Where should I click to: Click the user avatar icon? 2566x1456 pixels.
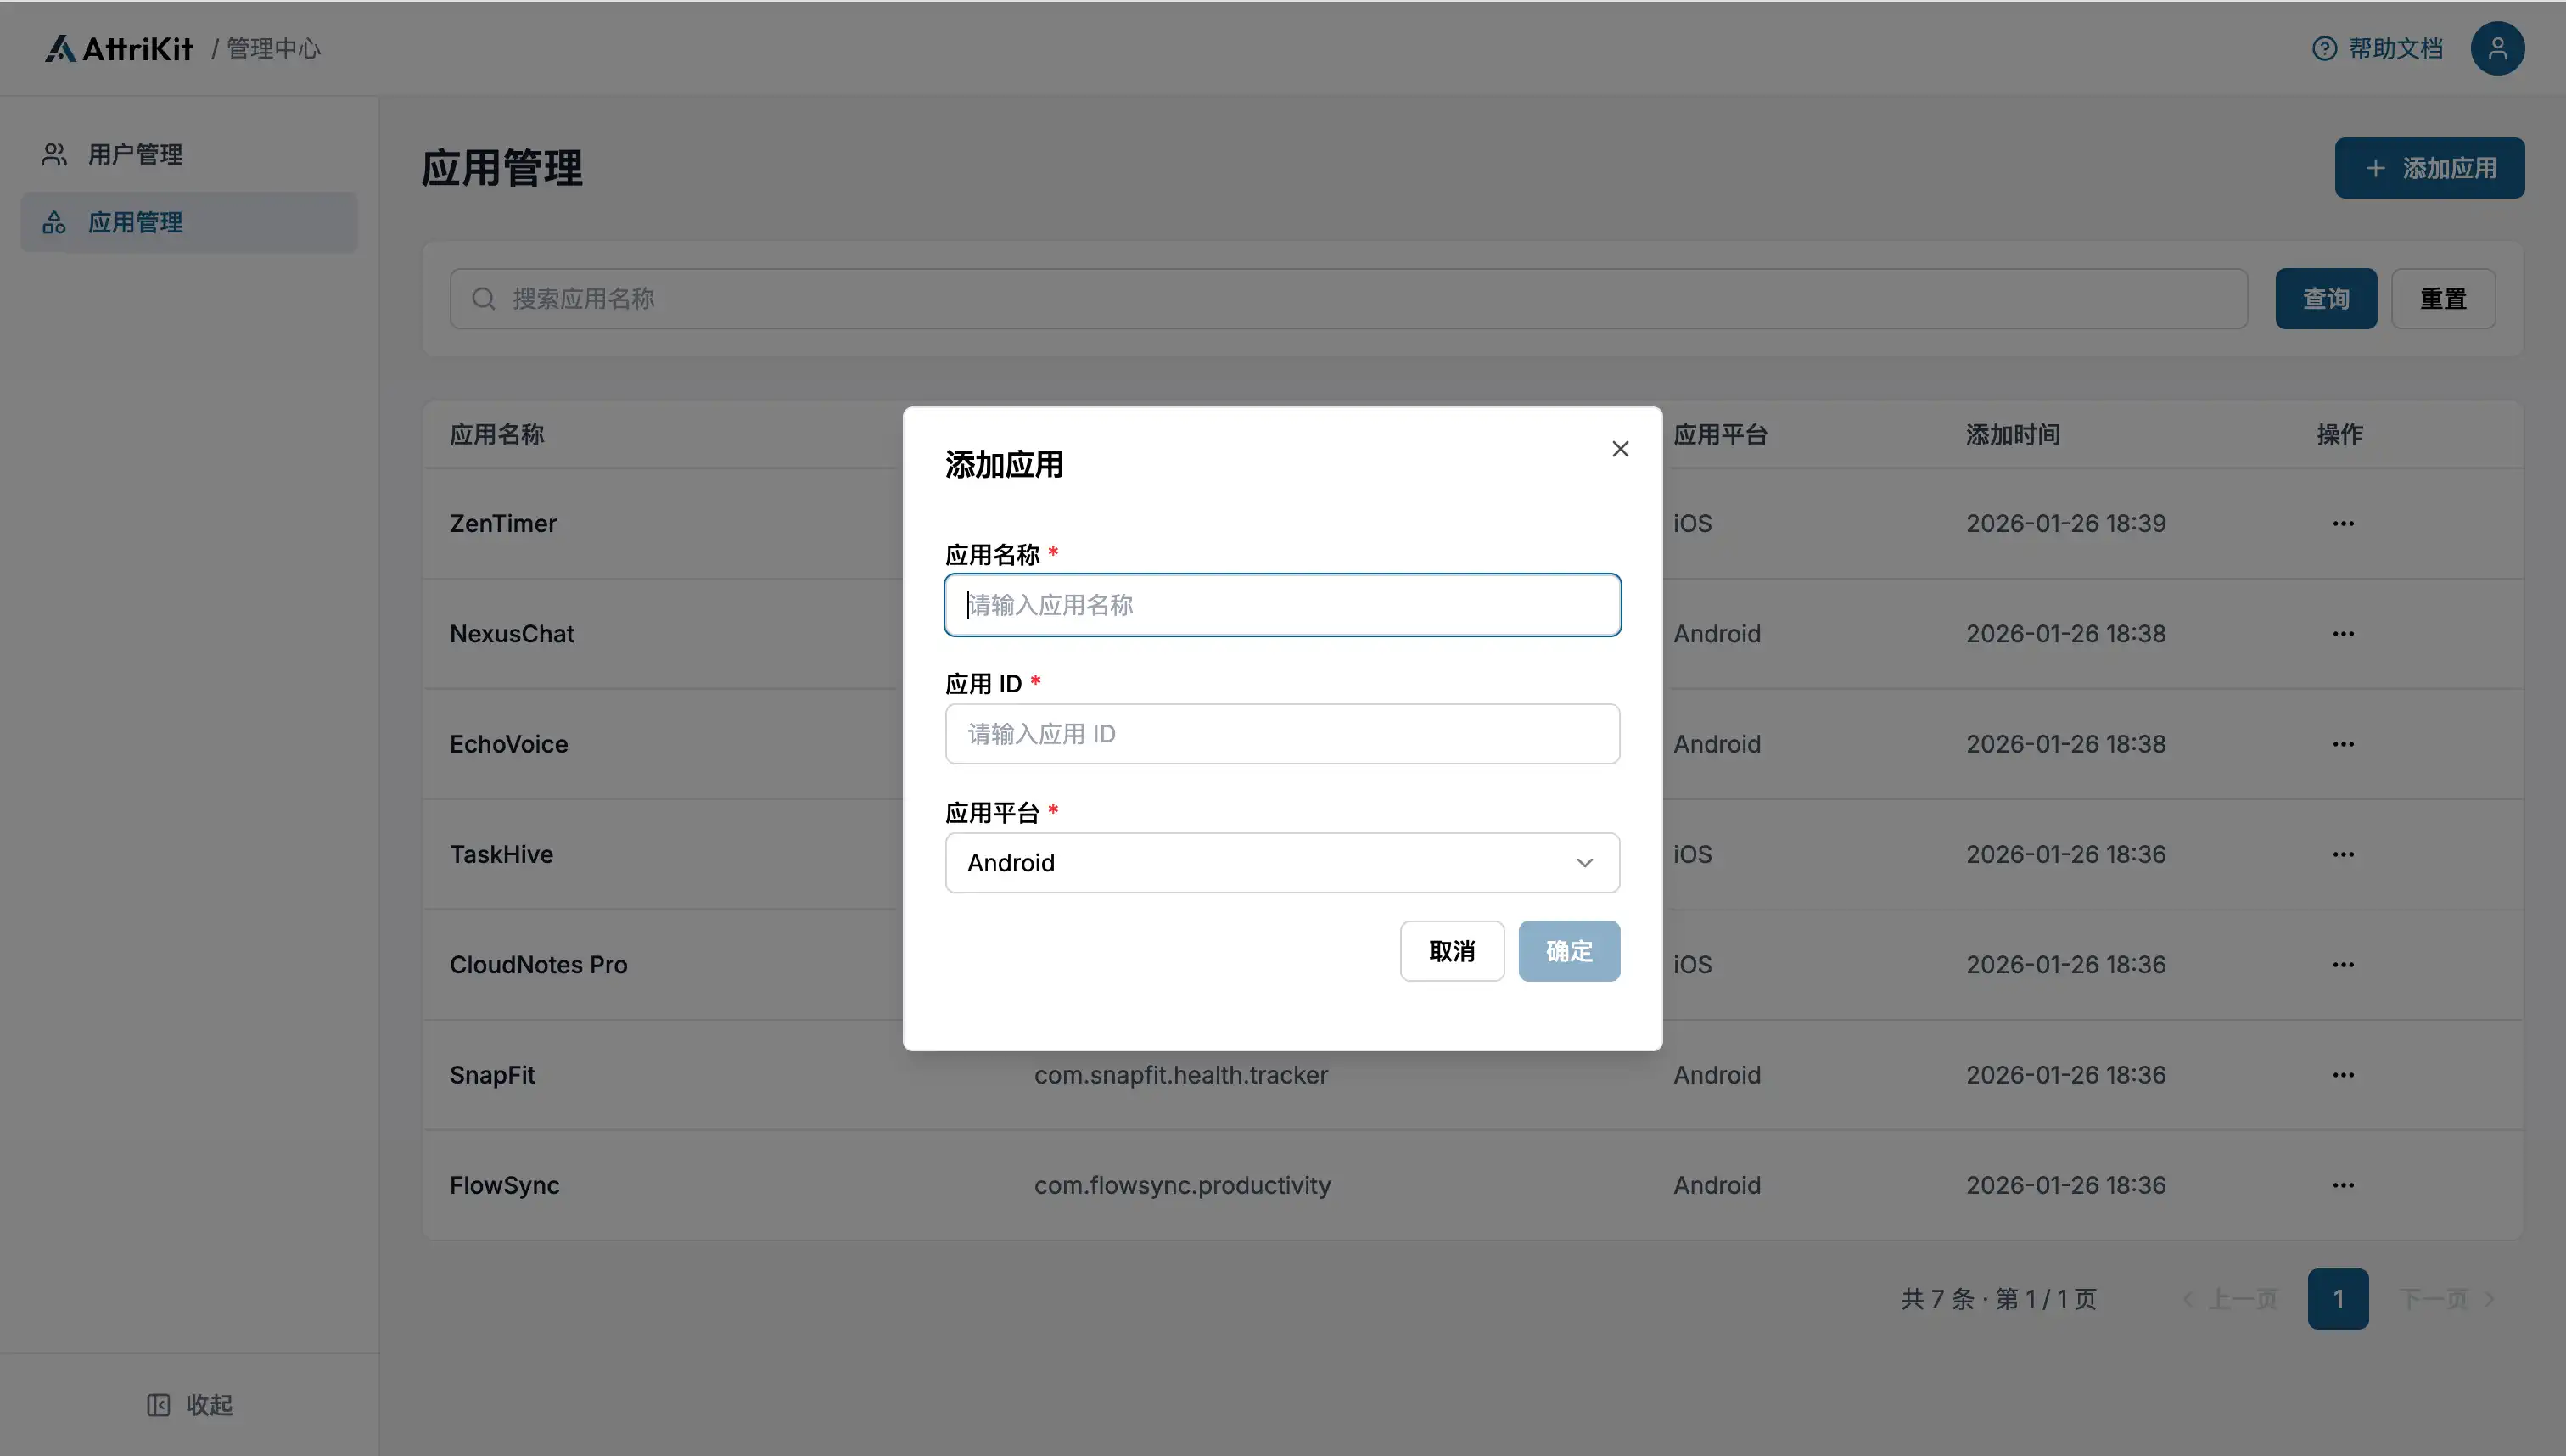pyautogui.click(x=2497, y=48)
